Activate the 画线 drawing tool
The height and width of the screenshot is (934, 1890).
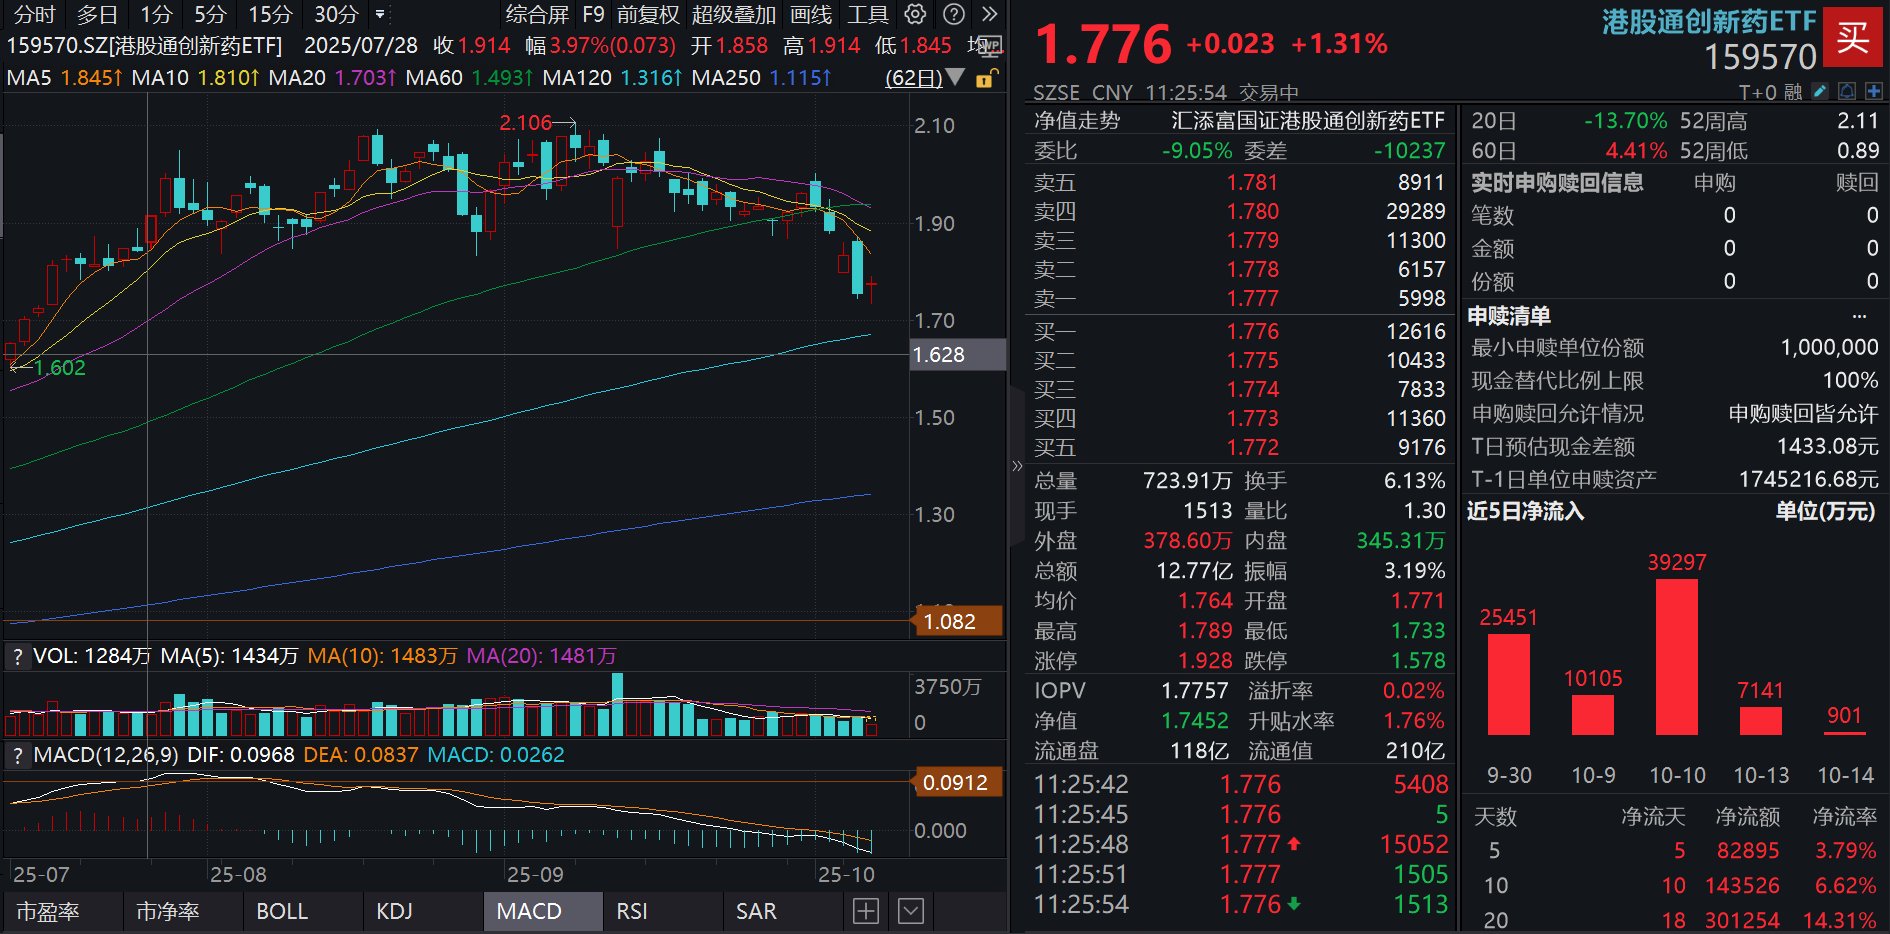[811, 13]
